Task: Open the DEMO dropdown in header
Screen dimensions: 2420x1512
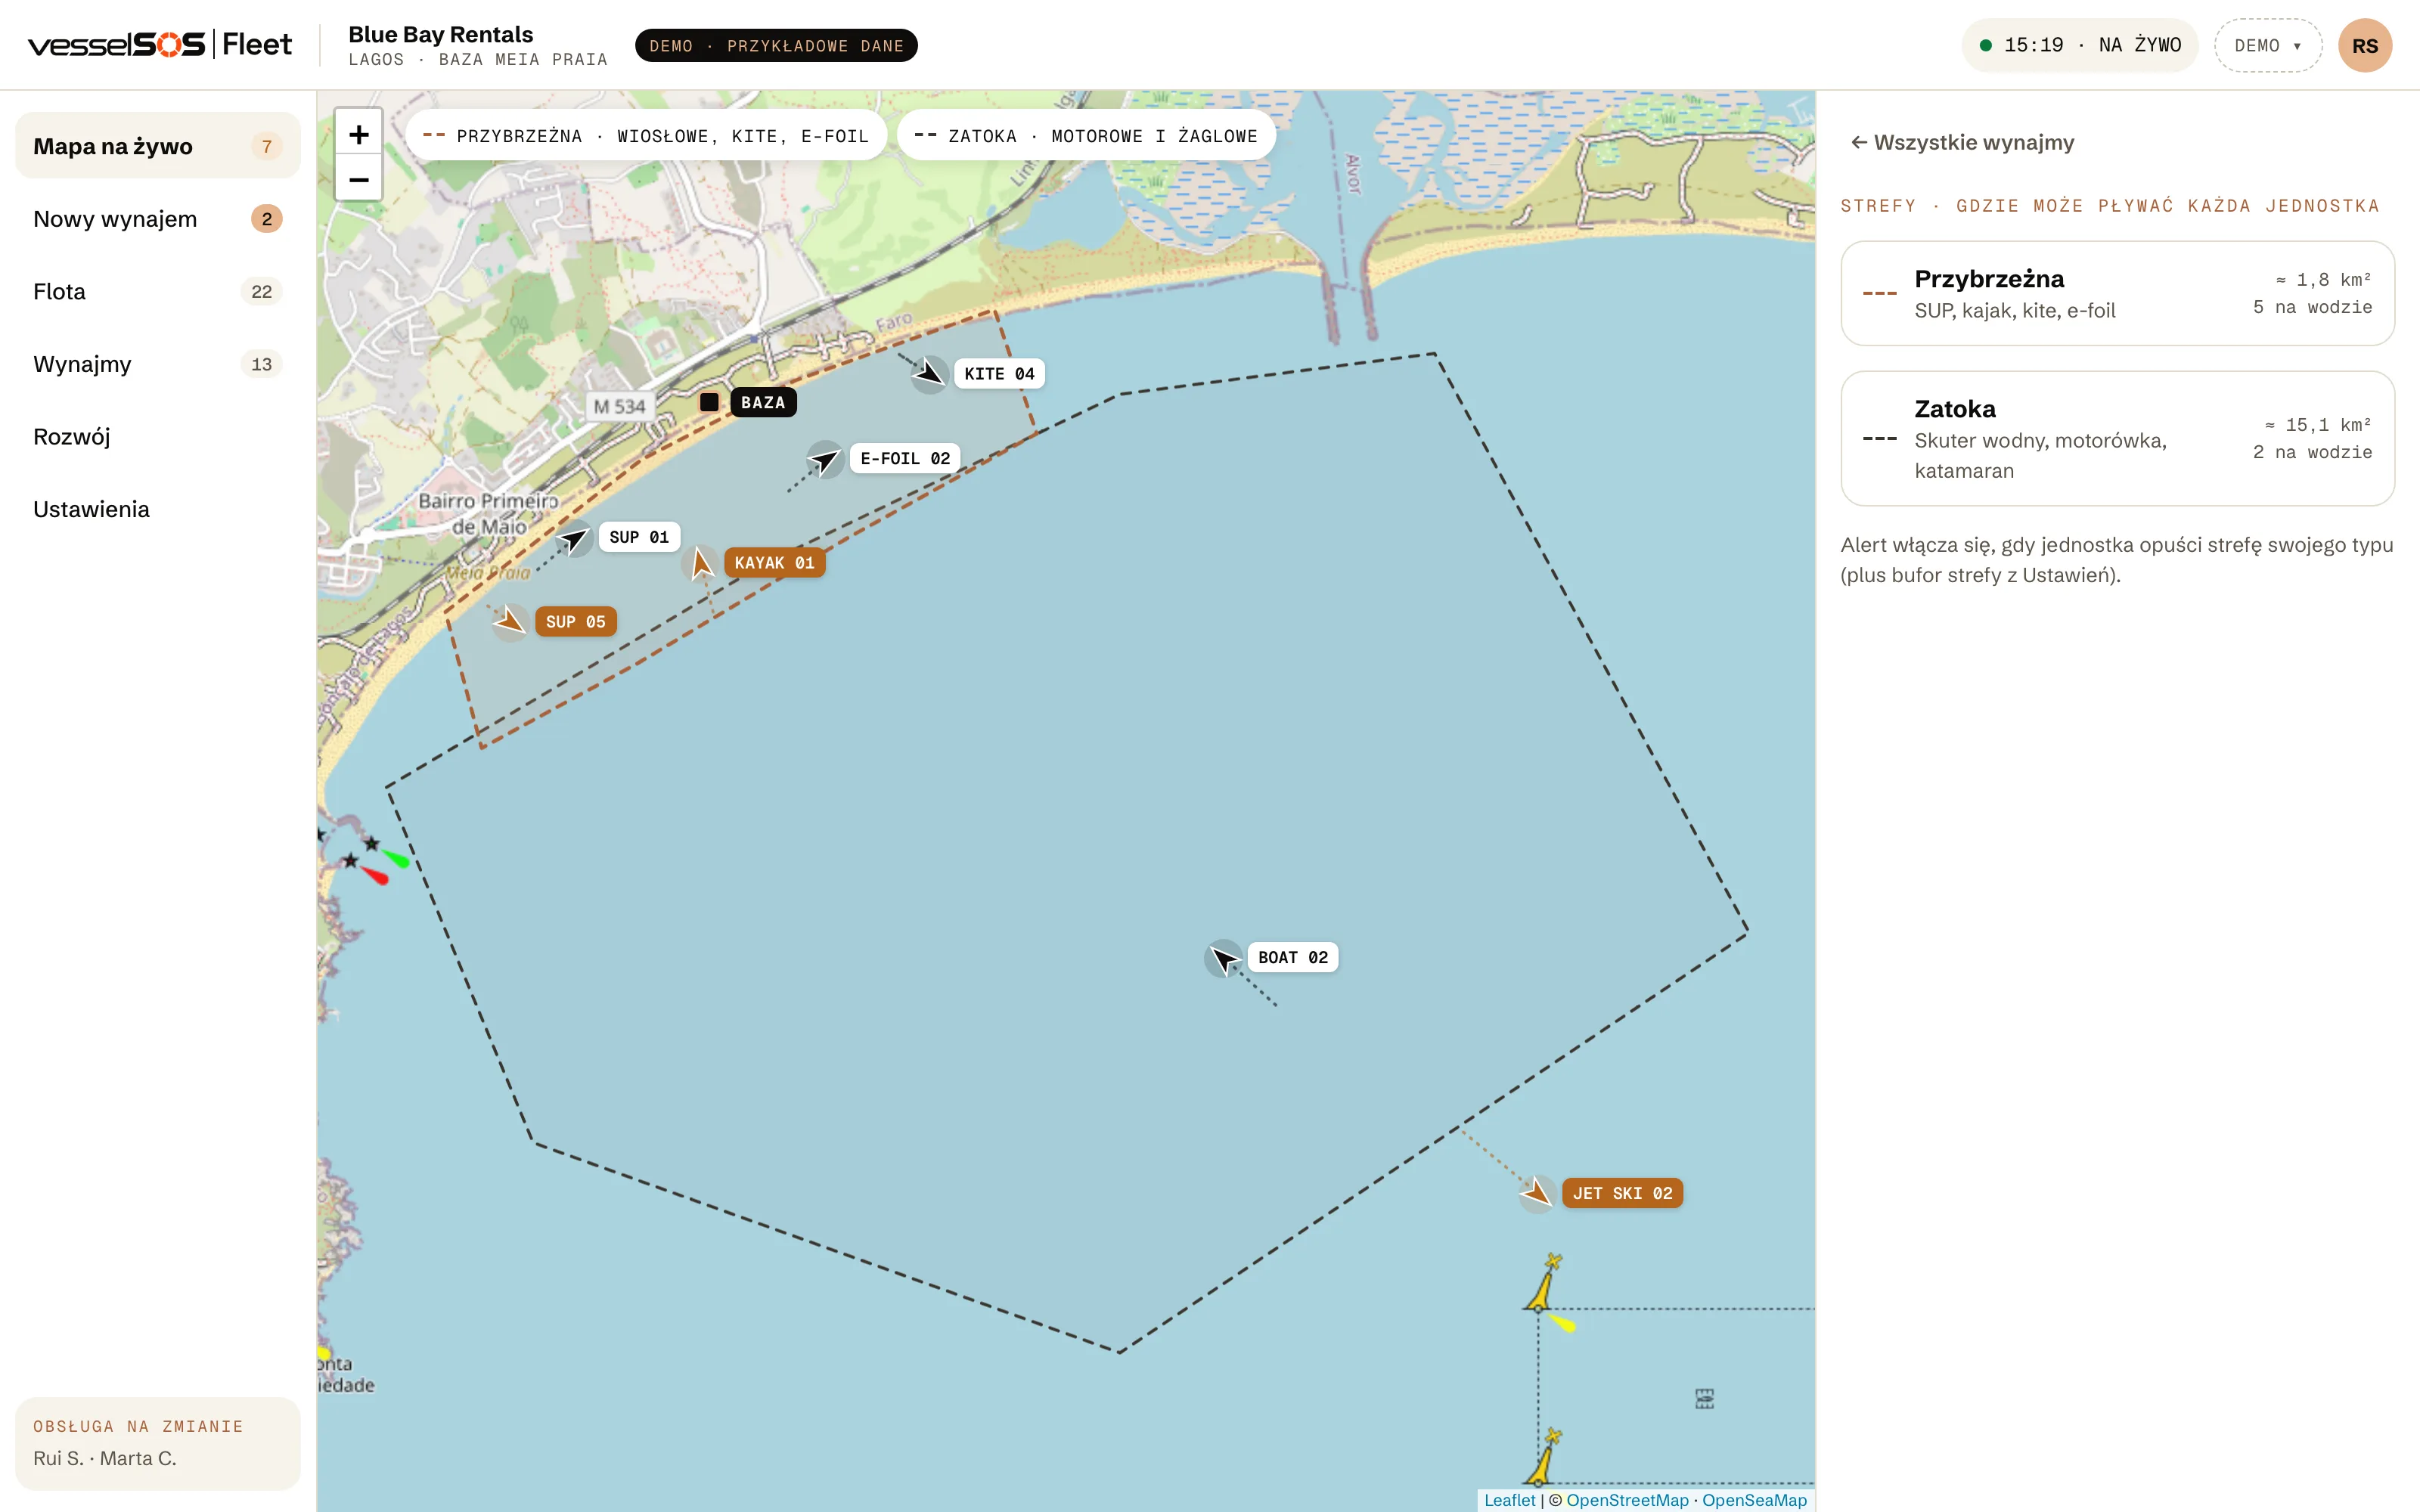Action: [x=2267, y=46]
